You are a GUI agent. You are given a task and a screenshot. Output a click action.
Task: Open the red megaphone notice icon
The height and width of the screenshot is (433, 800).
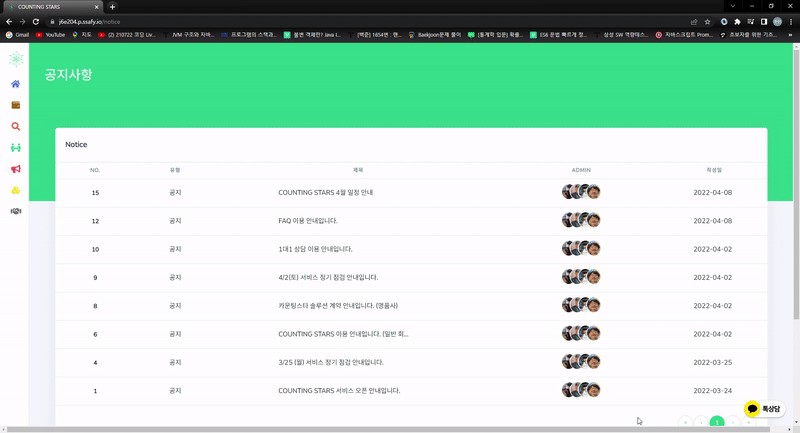coord(16,169)
